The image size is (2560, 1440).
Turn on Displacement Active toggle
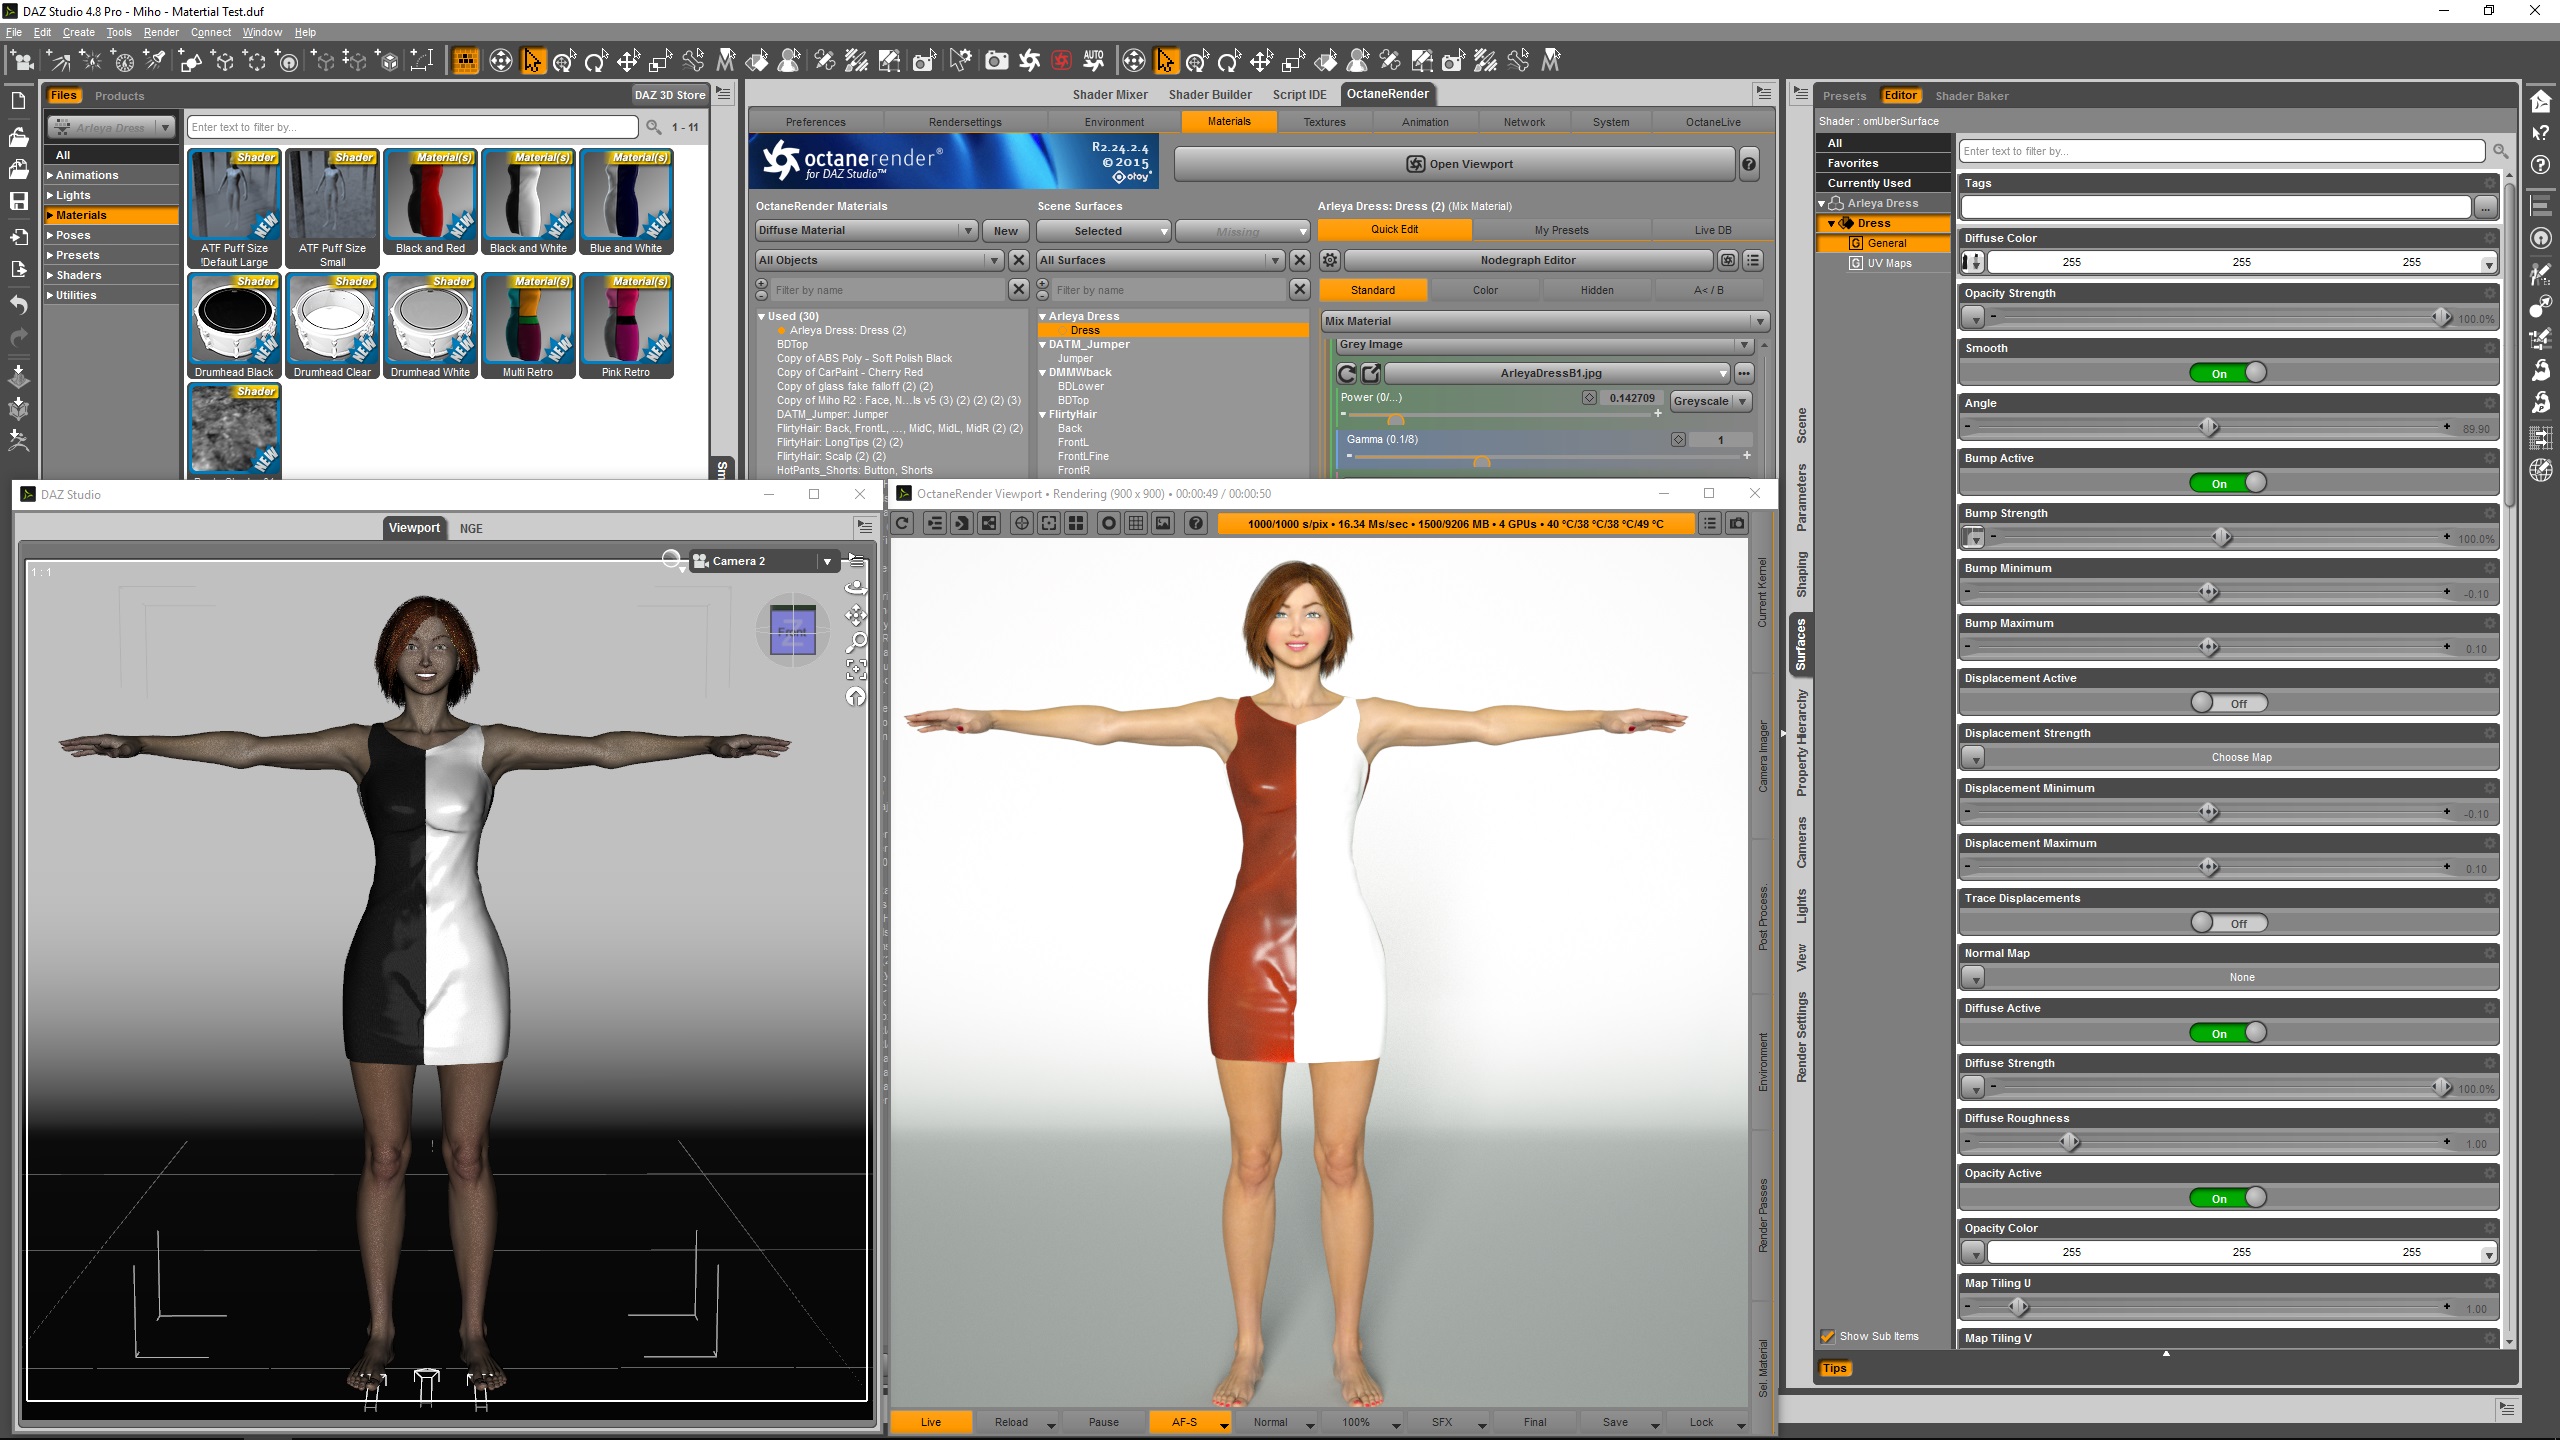[x=2228, y=703]
